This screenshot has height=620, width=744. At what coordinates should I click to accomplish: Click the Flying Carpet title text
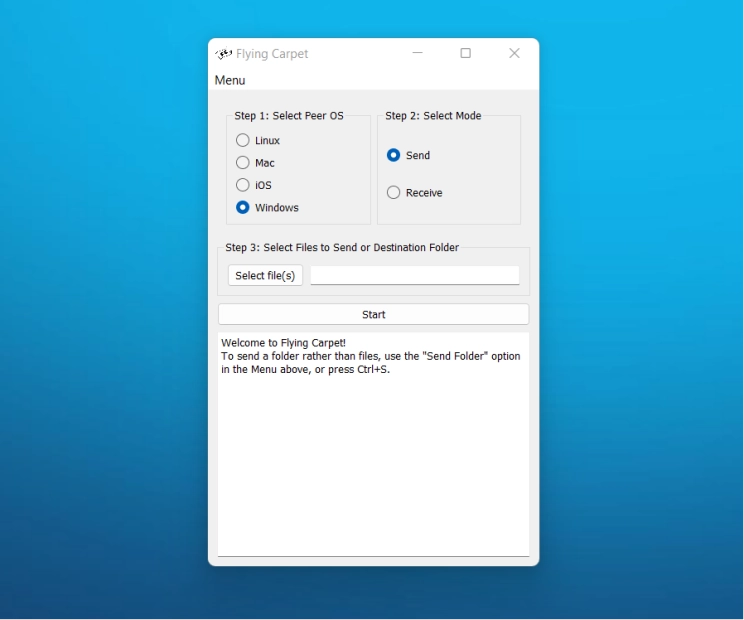(x=272, y=54)
